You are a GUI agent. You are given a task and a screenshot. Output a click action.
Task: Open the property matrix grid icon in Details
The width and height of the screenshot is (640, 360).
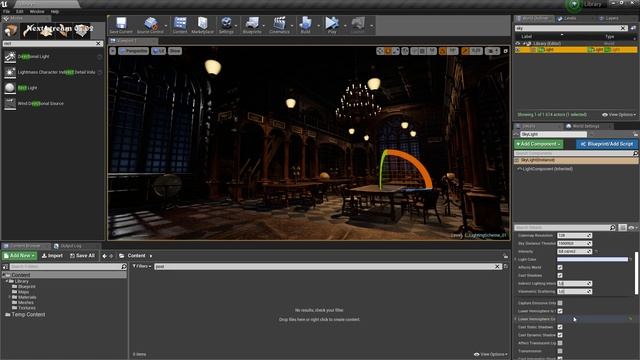pos(622,227)
